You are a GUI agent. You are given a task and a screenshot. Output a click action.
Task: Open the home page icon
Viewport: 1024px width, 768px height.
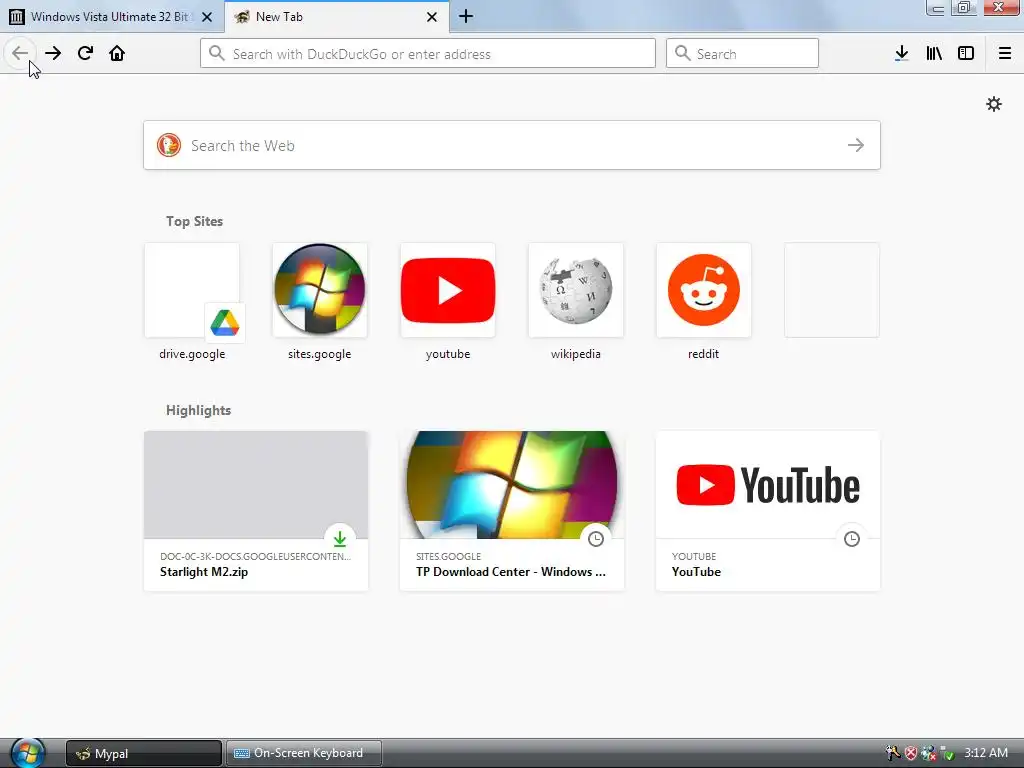[x=117, y=53]
